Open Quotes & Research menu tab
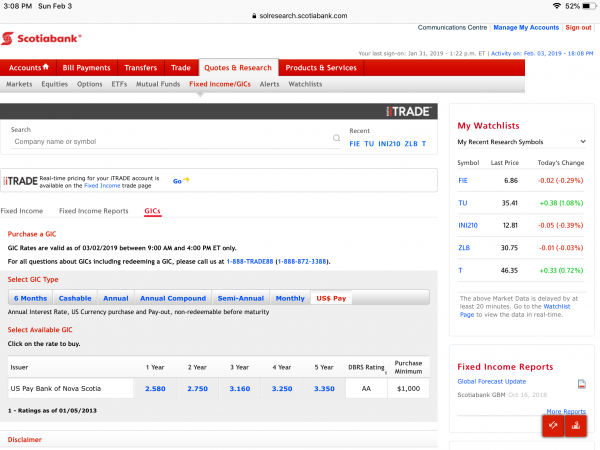 [237, 68]
